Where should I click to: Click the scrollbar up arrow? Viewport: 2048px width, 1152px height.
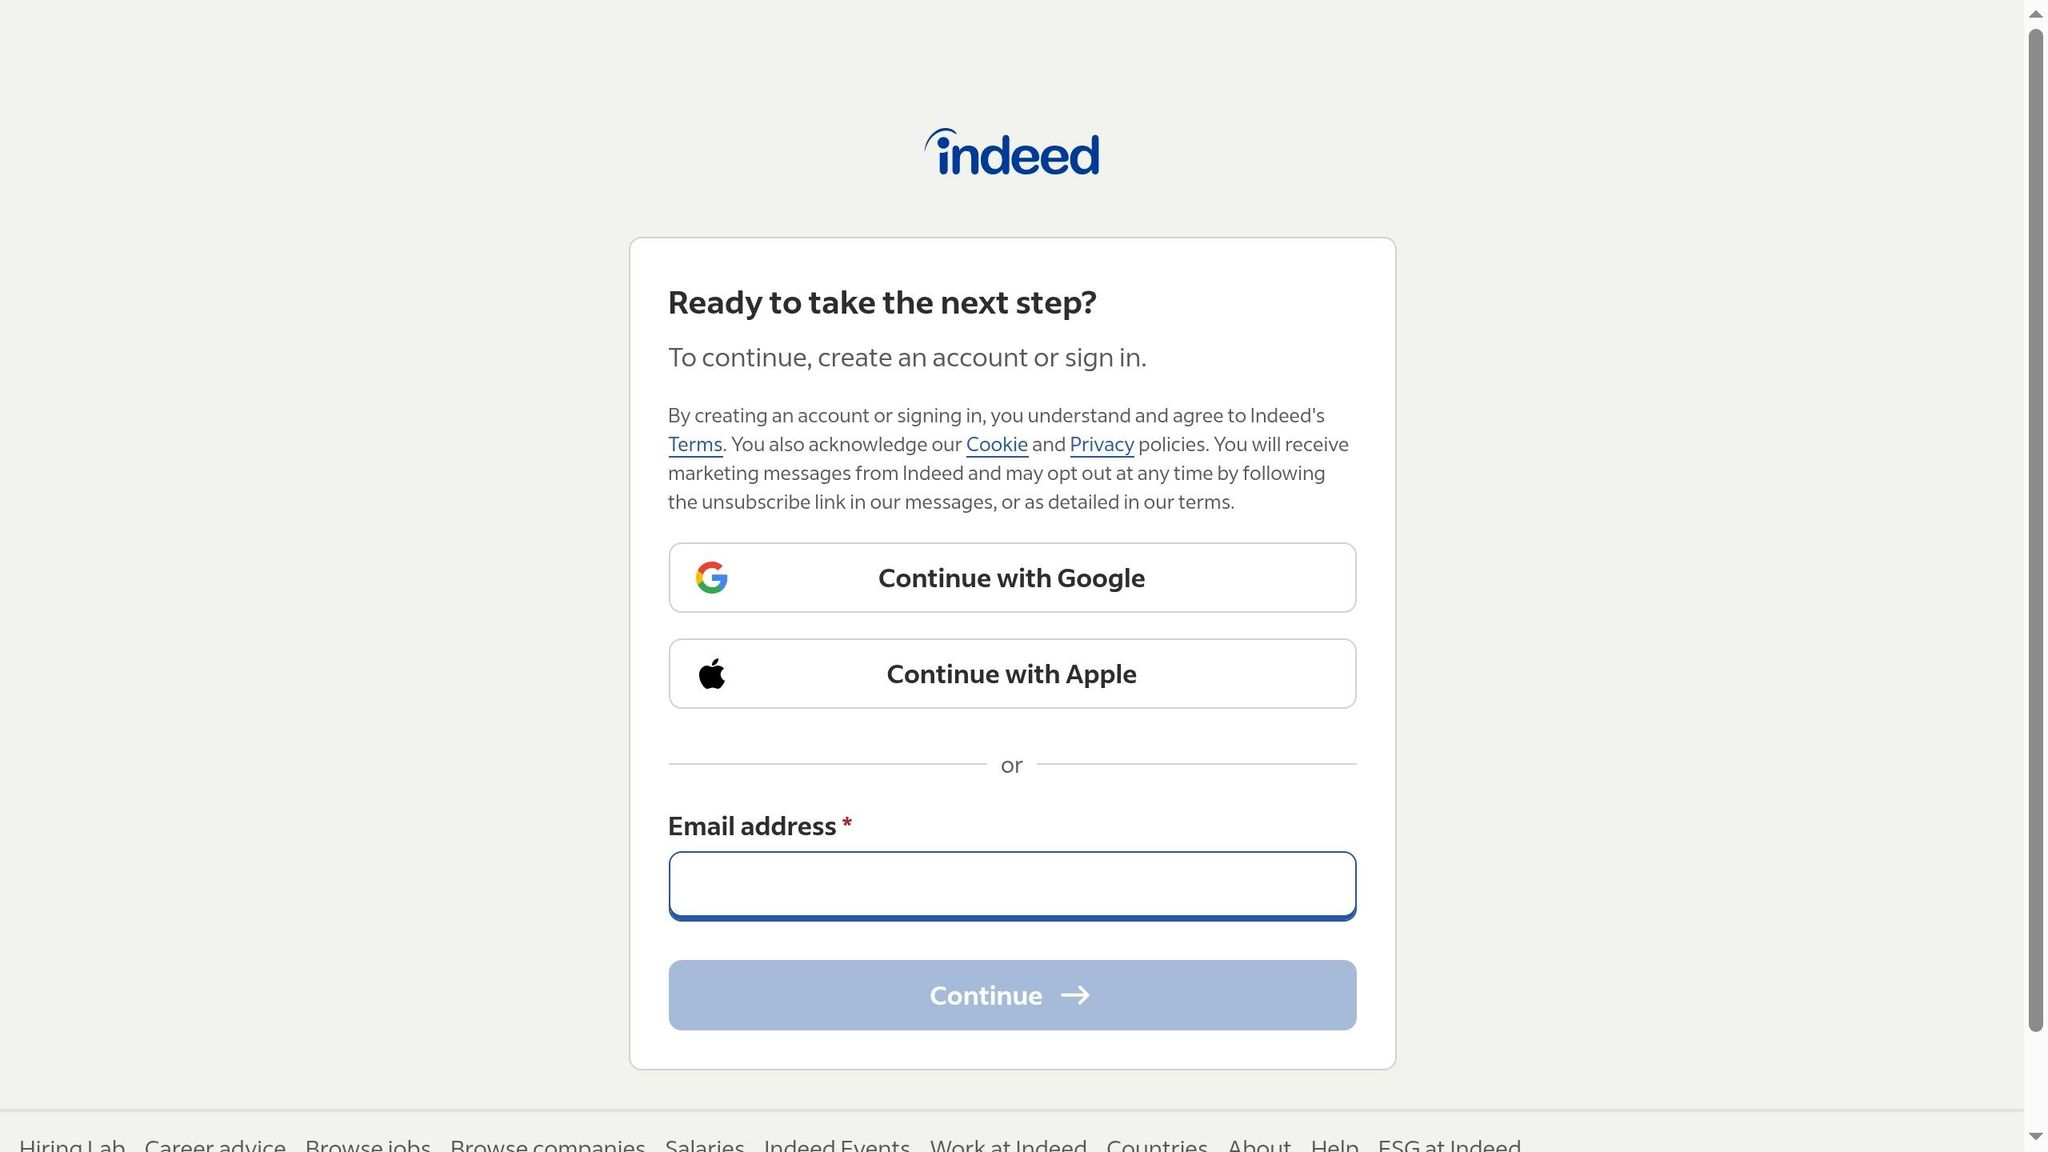2036,13
